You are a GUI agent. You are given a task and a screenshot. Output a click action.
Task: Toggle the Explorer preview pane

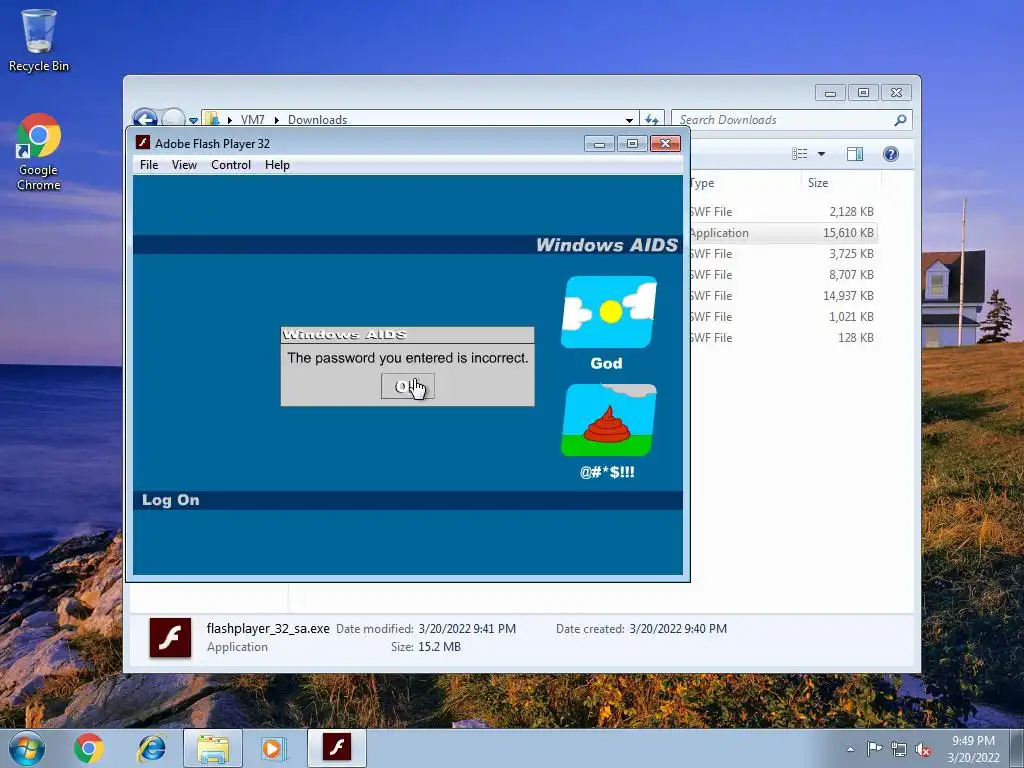coord(855,153)
